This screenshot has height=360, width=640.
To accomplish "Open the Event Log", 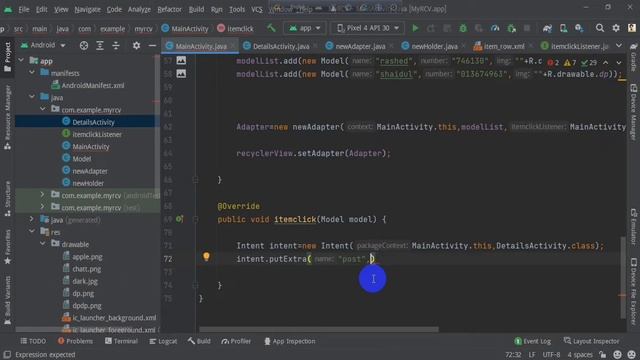I will point(533,341).
